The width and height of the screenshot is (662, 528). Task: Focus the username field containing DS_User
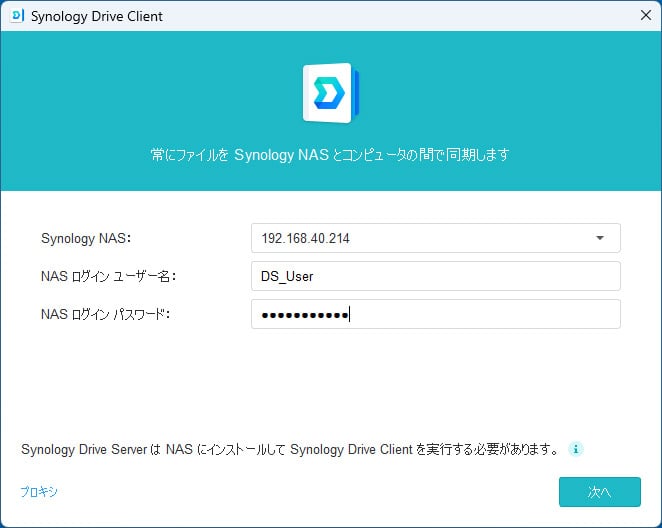point(435,276)
